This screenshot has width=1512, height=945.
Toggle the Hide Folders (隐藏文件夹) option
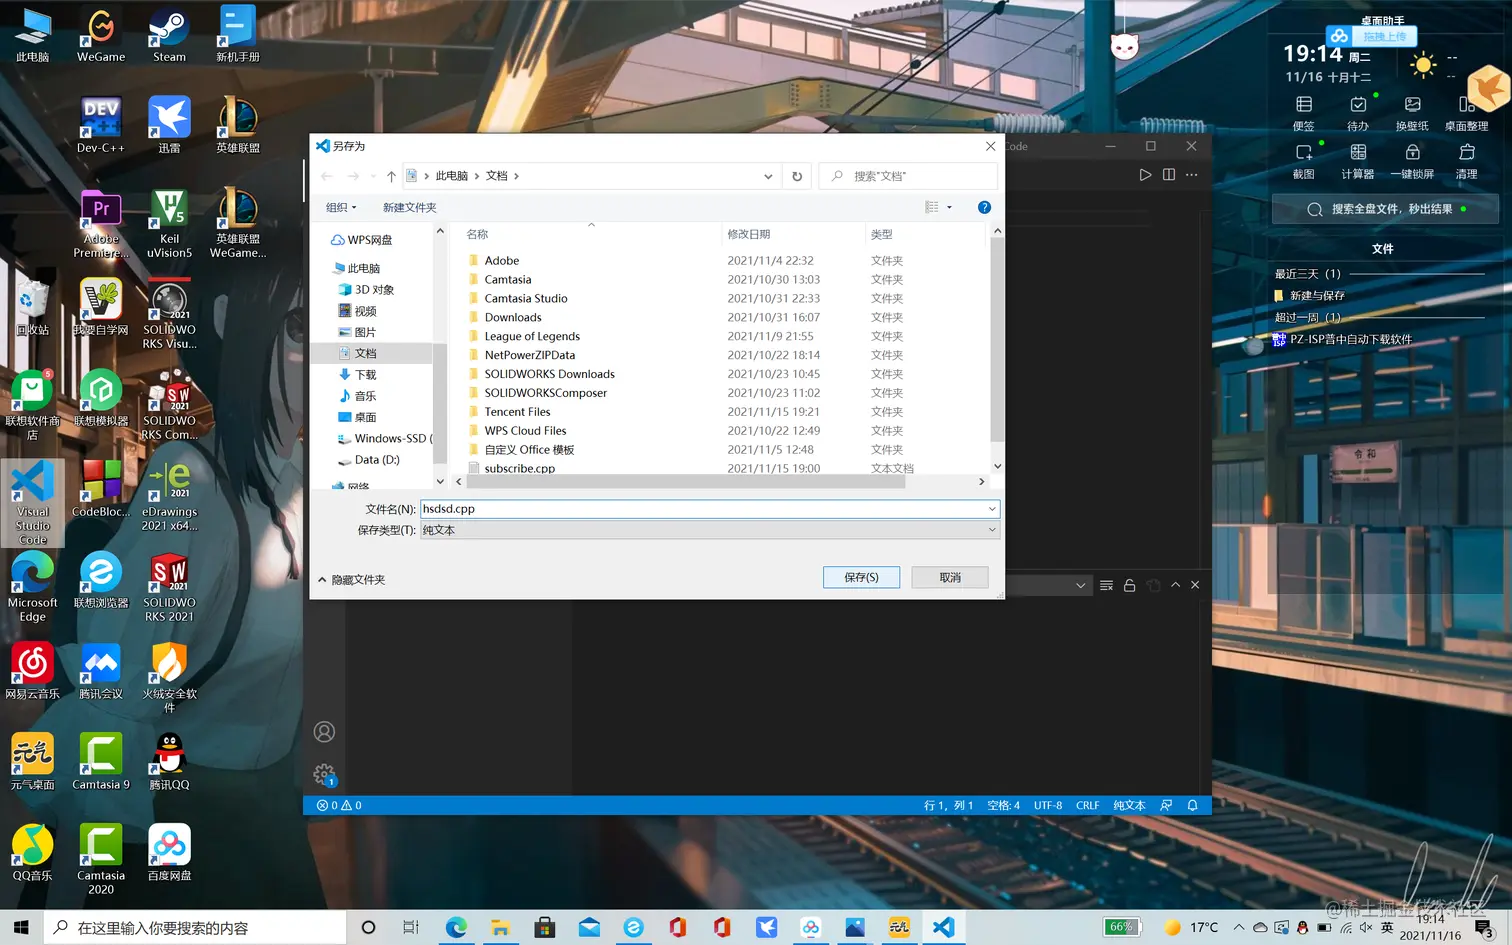(352, 580)
